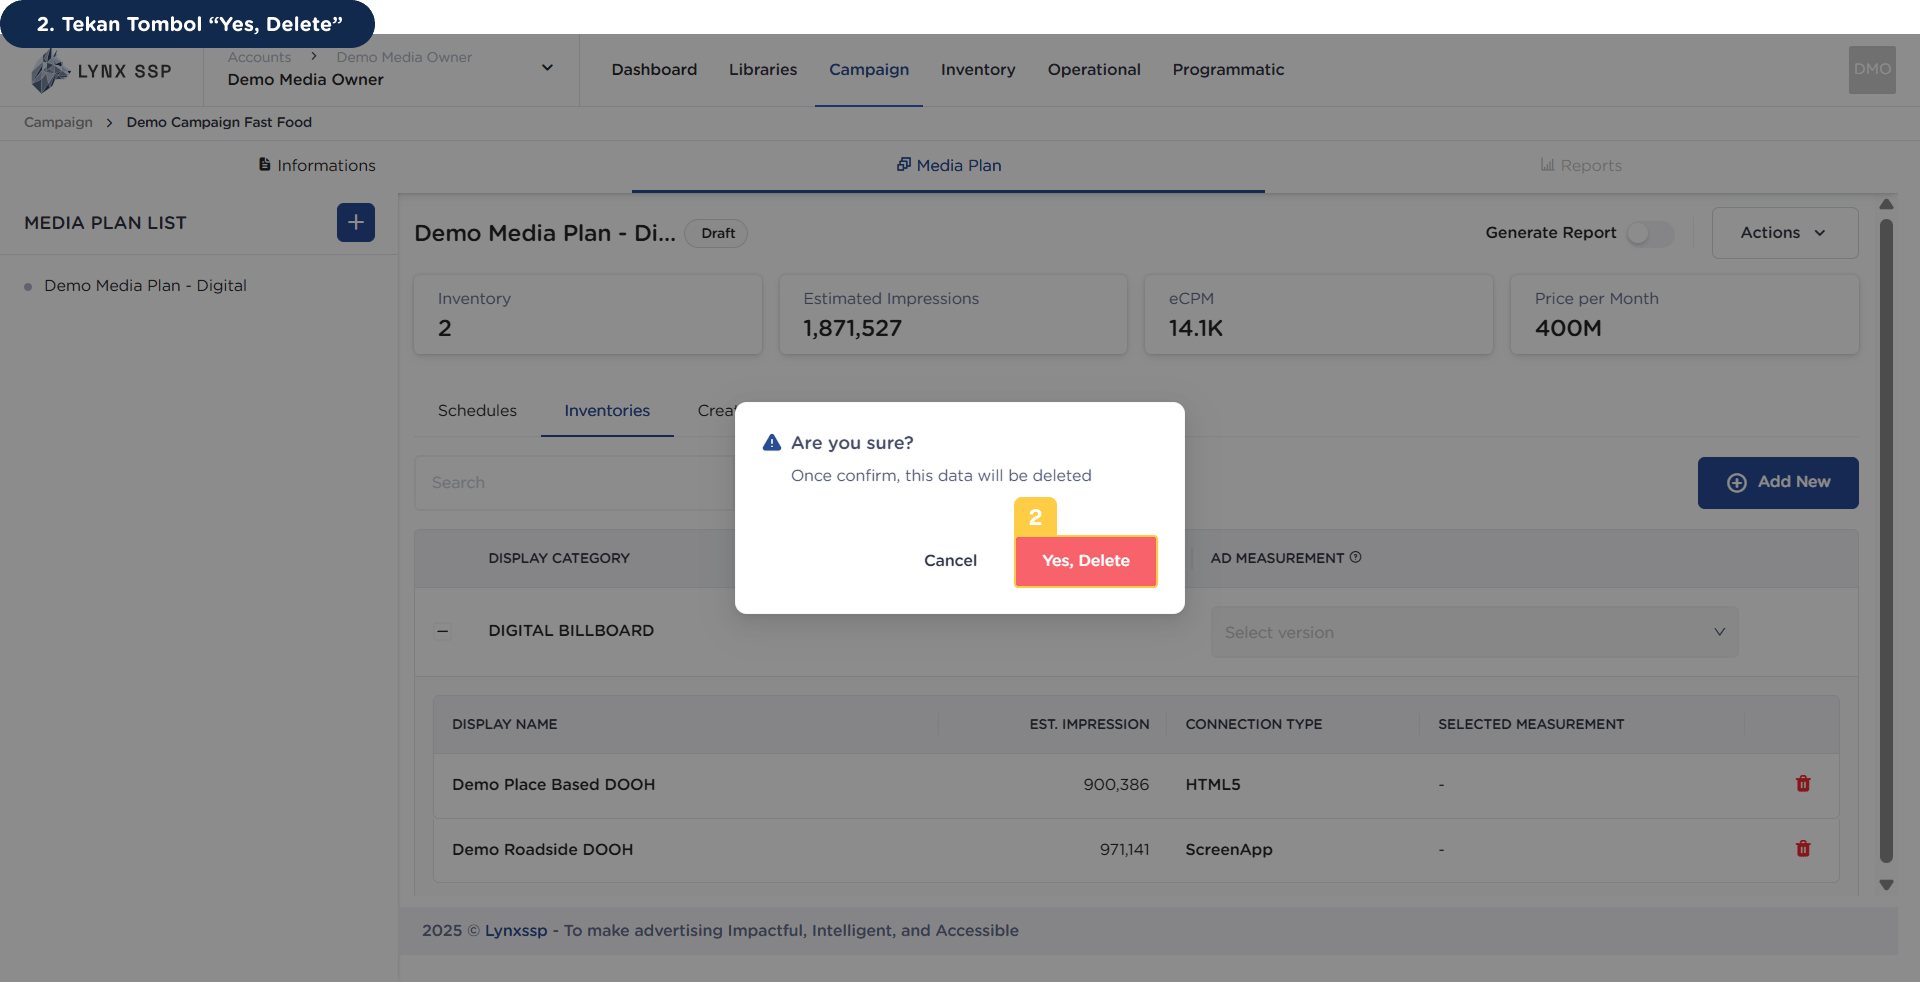Delete the Demo Place Based DOOH row
This screenshot has height=982, width=1920.
click(1803, 784)
